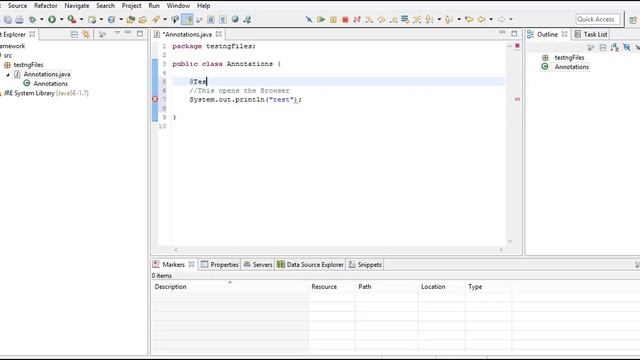Screen dimensions: 640x360
Task: Open the Navigate menu
Action: 77,6
